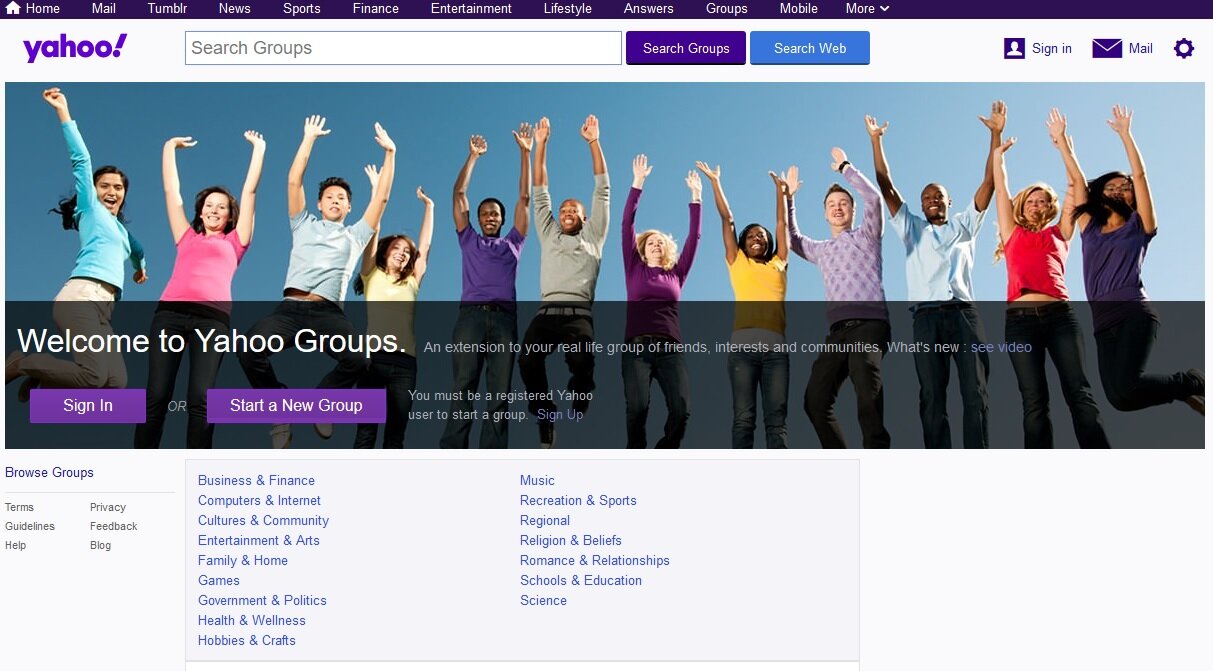Click the Search Web button
Image resolution: width=1213 pixels, height=671 pixels.
coord(810,48)
